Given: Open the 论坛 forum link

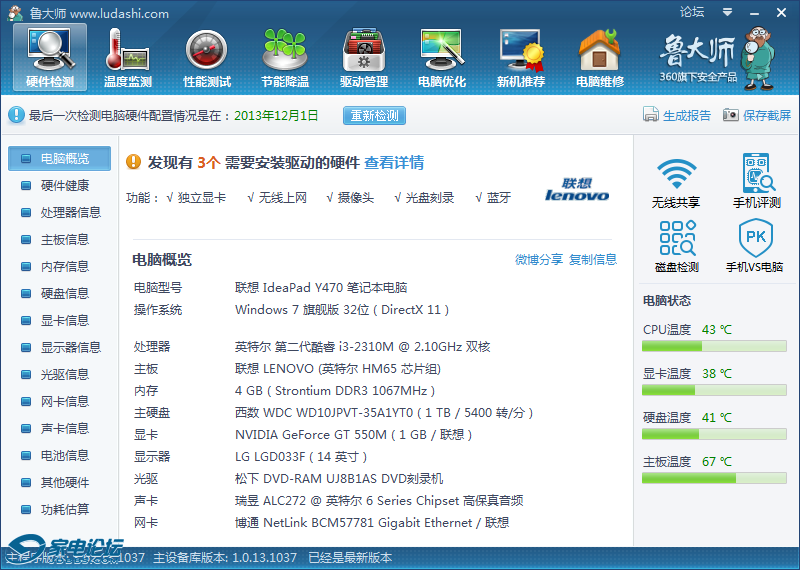Looking at the screenshot, I should tap(692, 12).
